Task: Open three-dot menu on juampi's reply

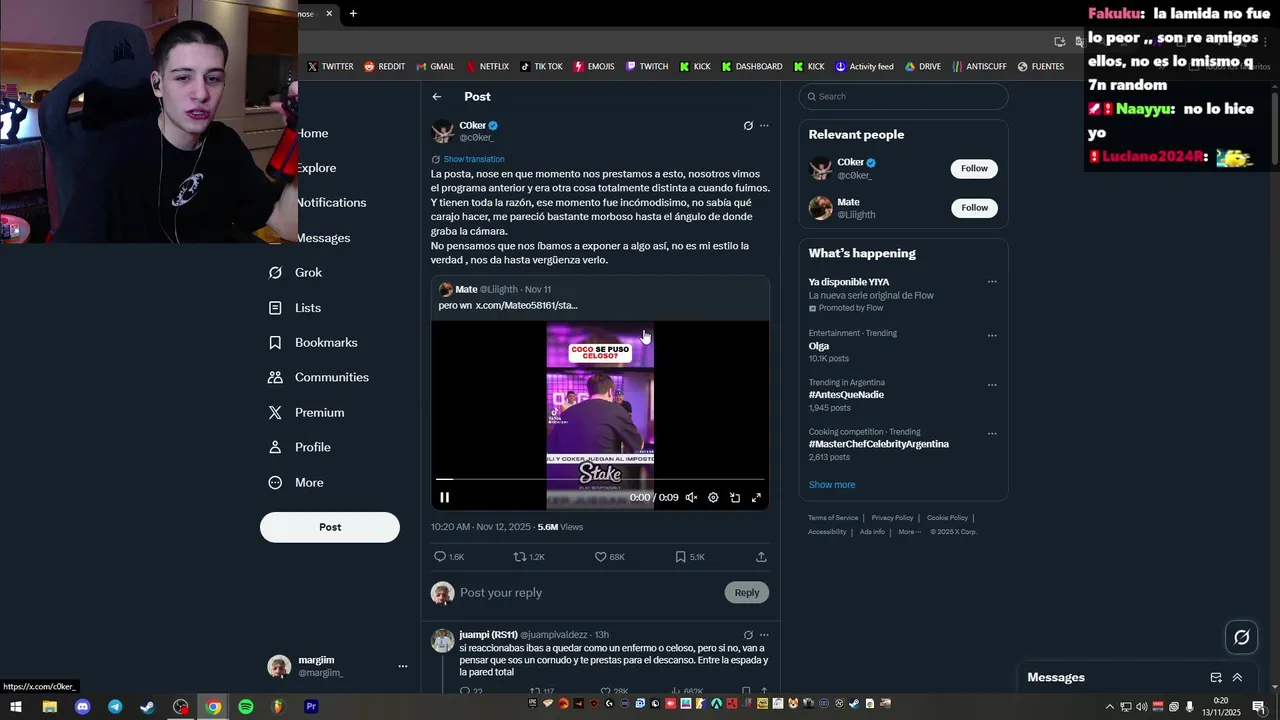Action: click(x=764, y=635)
